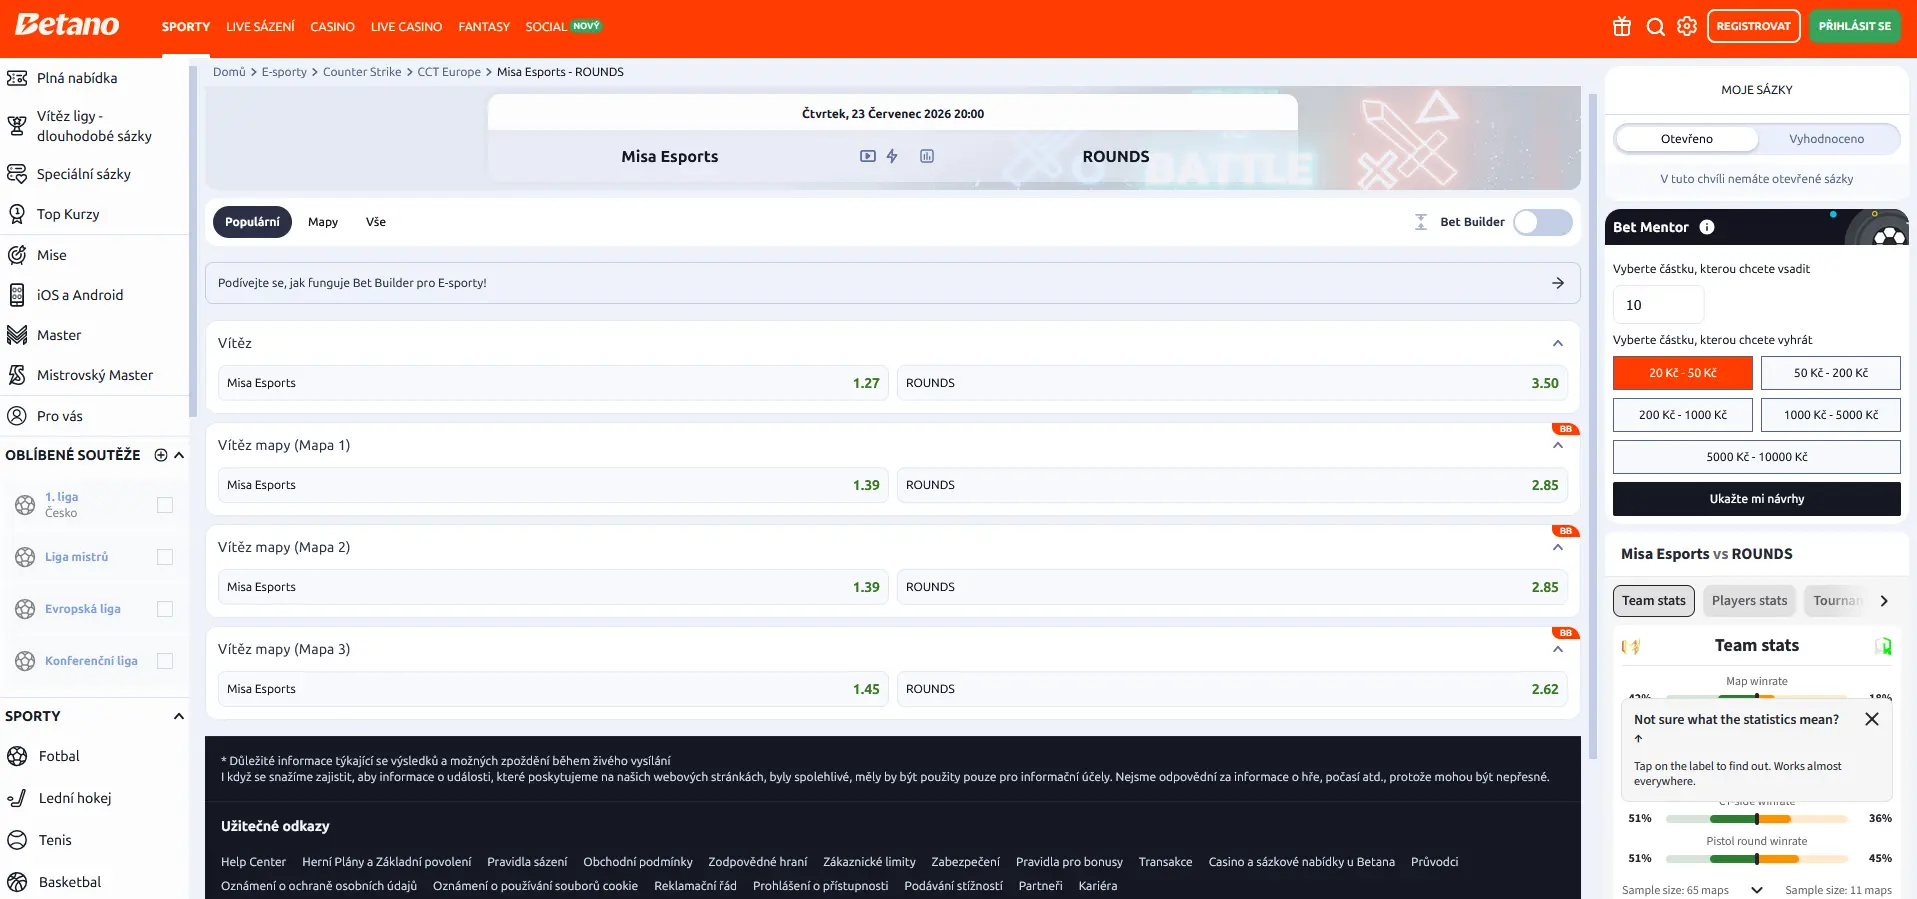Open the LIVE SÁZENÍ menu

260,27
